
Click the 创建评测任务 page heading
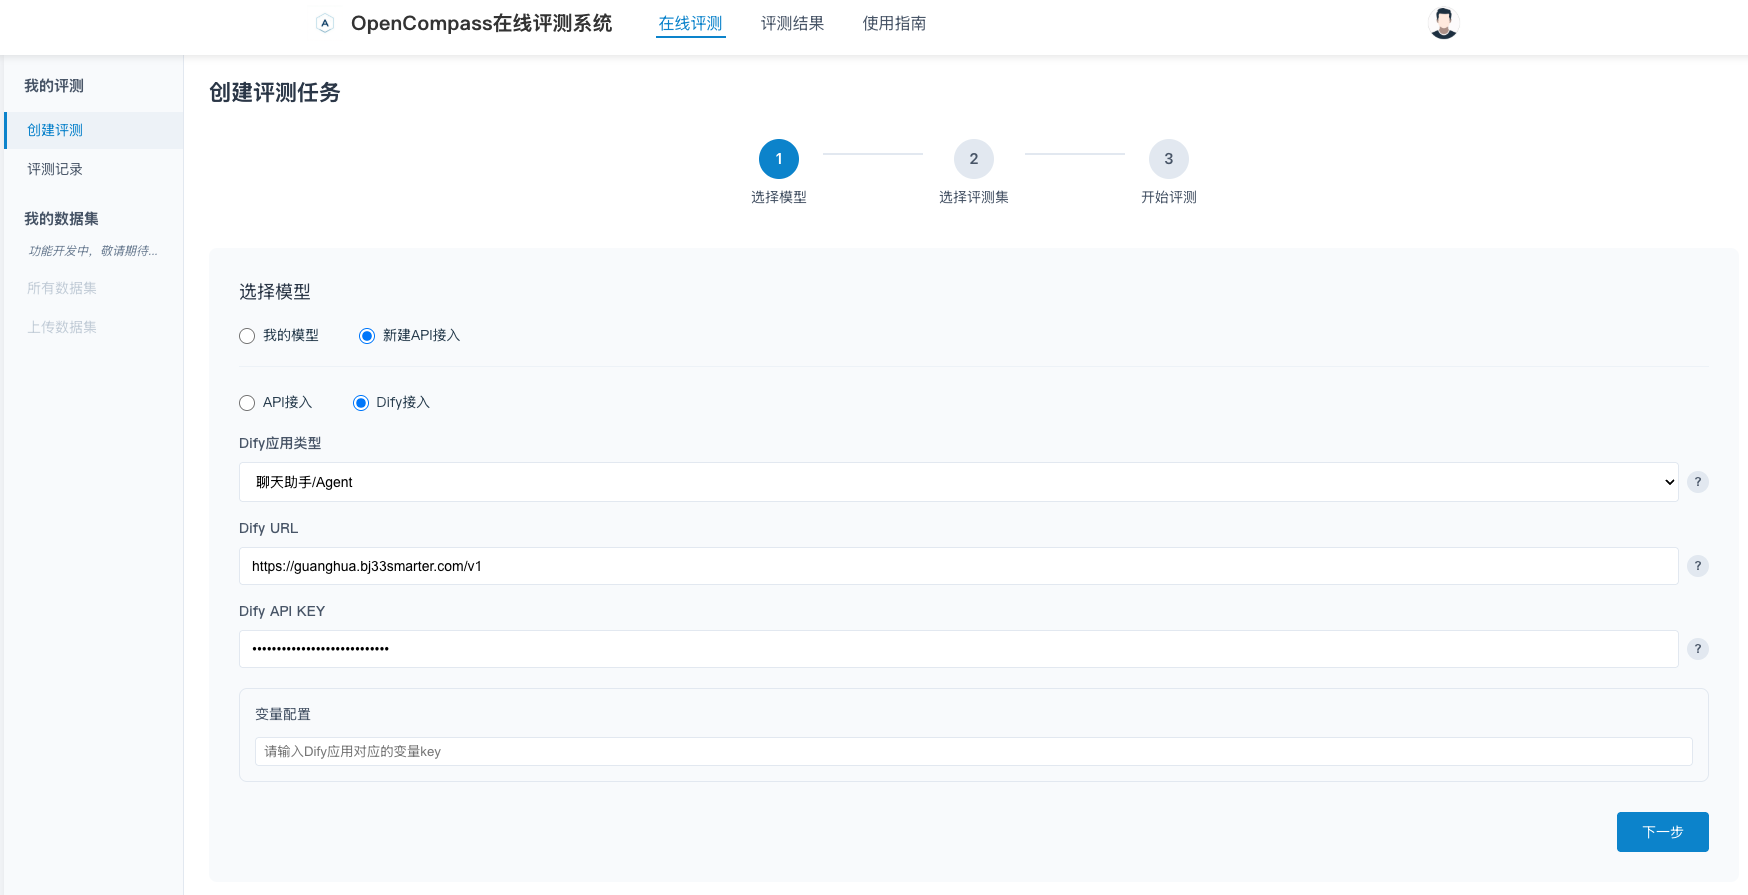tap(275, 93)
